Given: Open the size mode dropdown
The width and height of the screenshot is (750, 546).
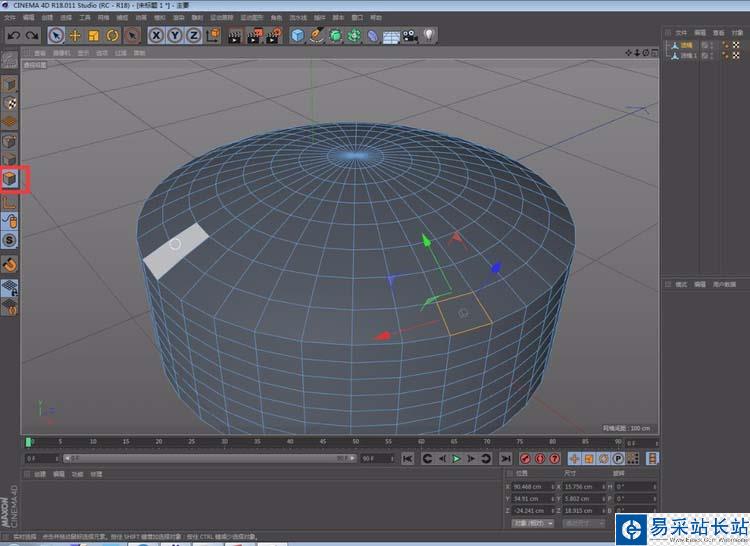Looking at the screenshot, I should click(x=583, y=523).
